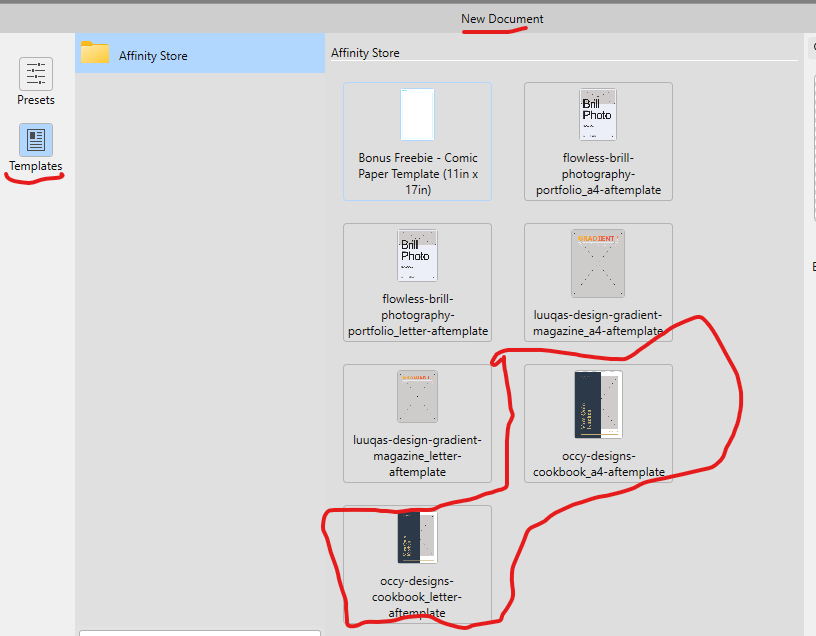Pick the luuqas gradient magazine A4 thumbnail
This screenshot has height=636, width=816.
click(x=597, y=282)
